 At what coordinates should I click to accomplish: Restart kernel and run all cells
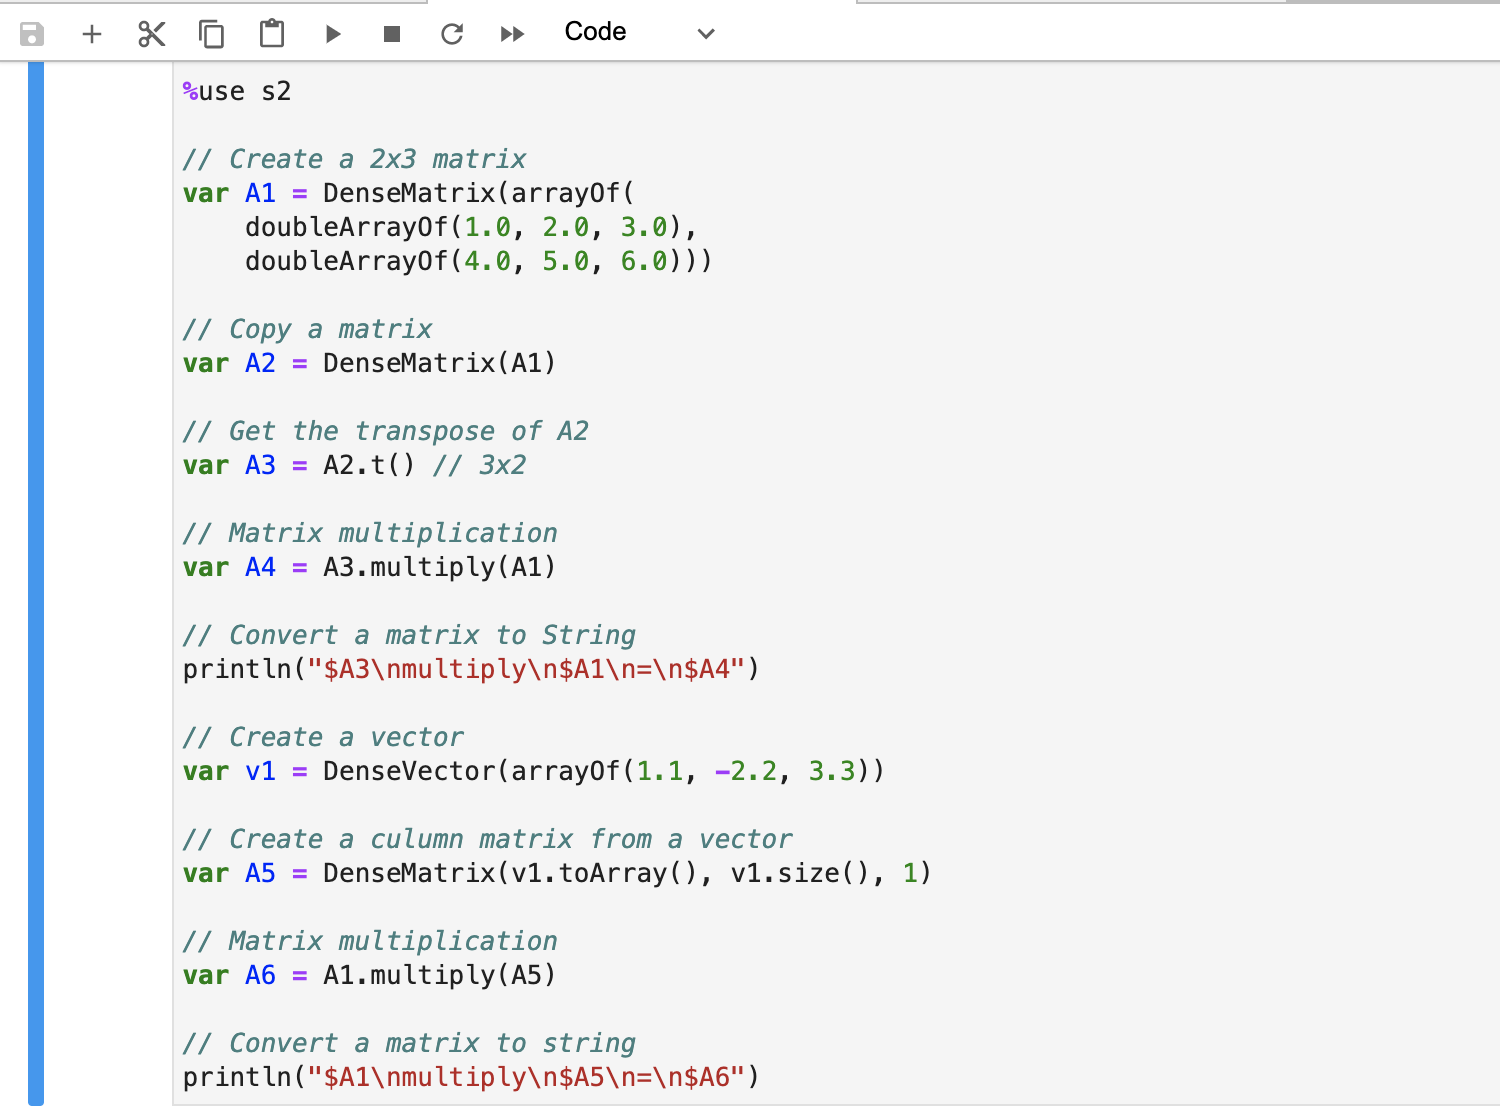pos(512,34)
